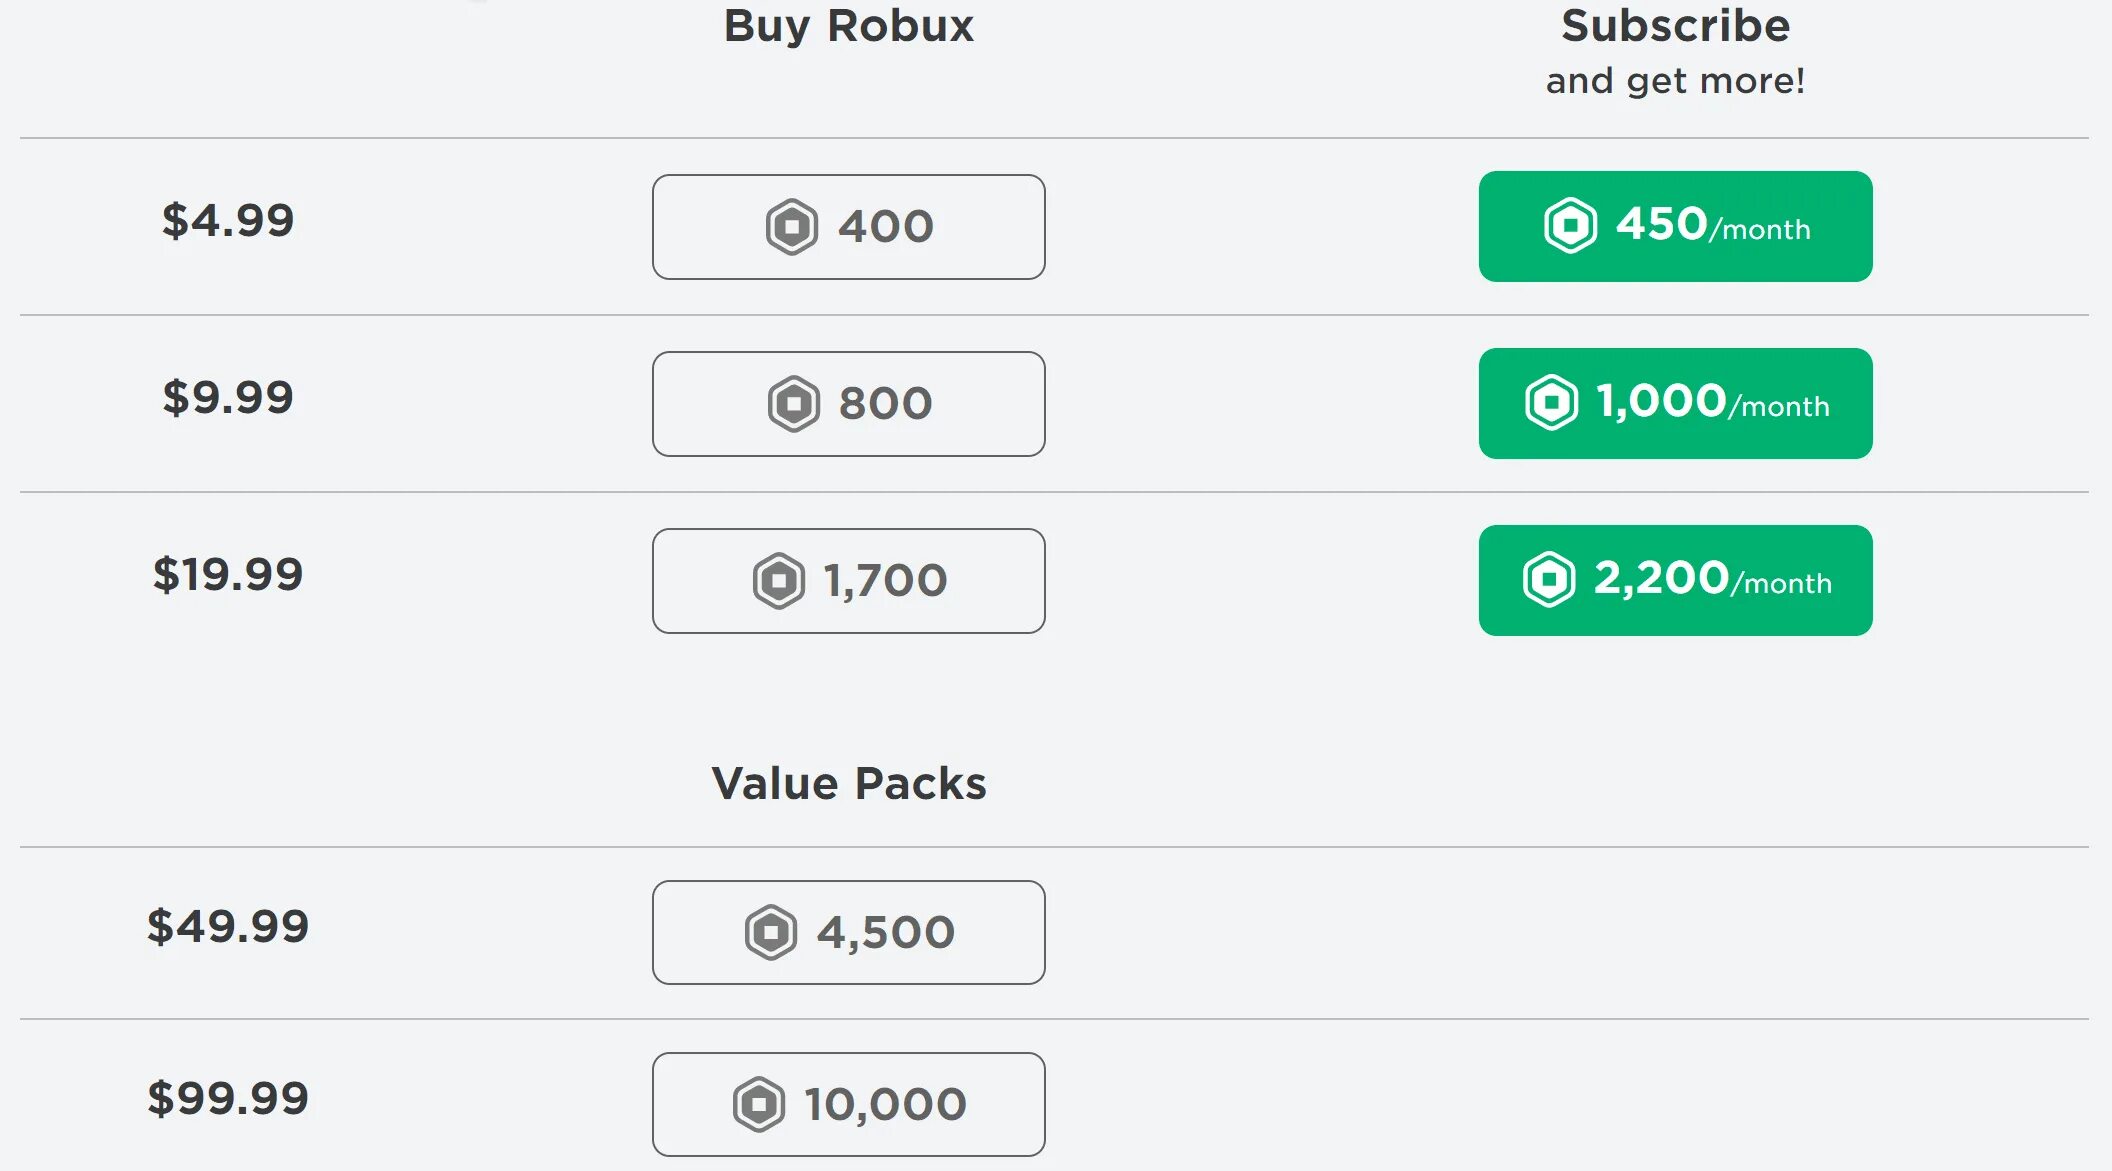Click the Value Packs heading
This screenshot has width=2112, height=1171.
click(849, 783)
